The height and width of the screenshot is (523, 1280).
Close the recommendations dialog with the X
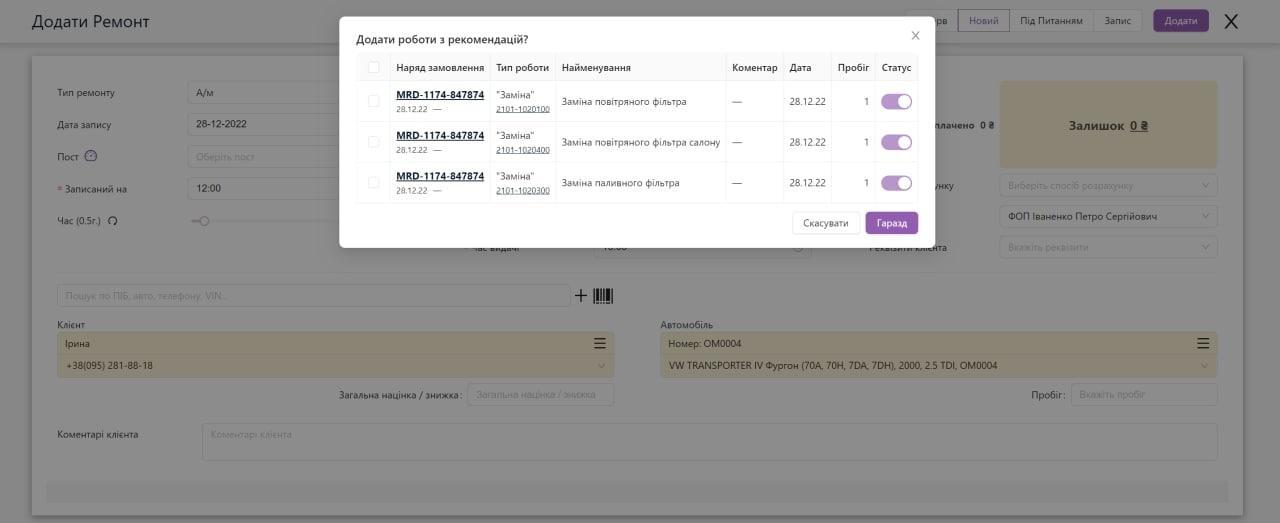coord(914,36)
